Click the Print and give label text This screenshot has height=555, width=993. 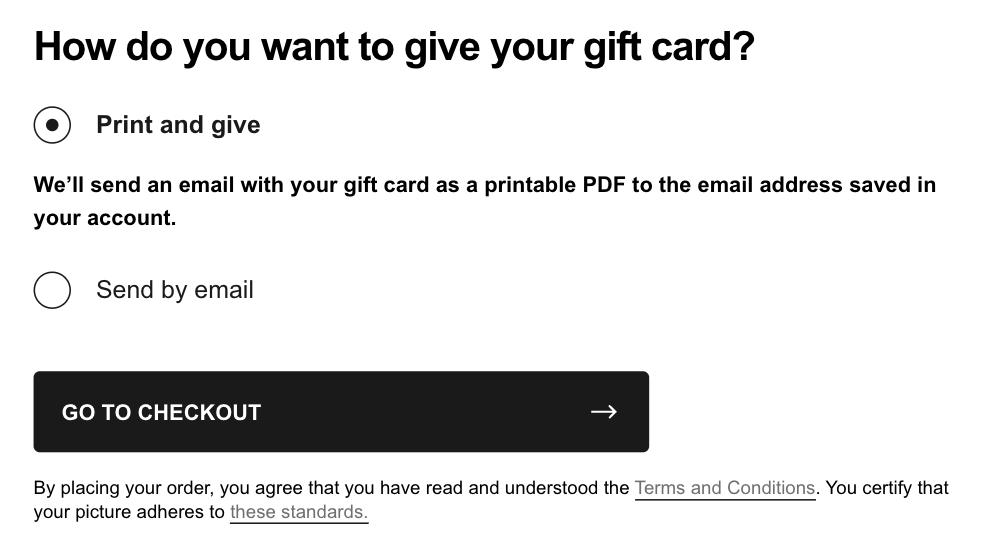click(x=178, y=125)
